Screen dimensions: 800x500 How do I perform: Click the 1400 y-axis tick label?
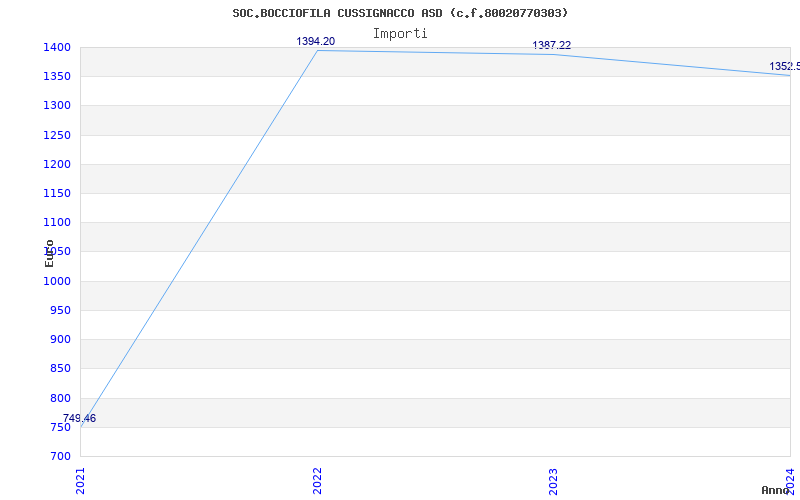click(57, 47)
